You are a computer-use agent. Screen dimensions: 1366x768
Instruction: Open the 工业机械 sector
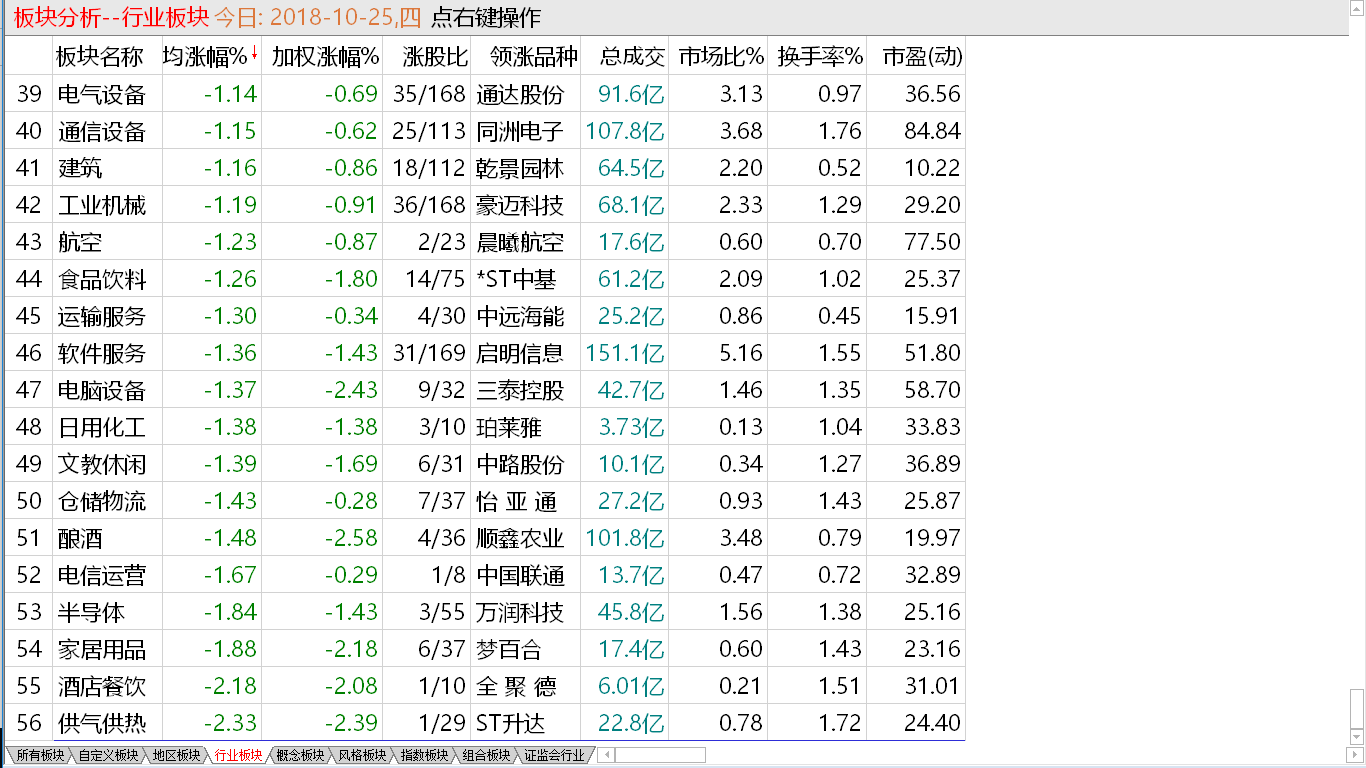102,205
